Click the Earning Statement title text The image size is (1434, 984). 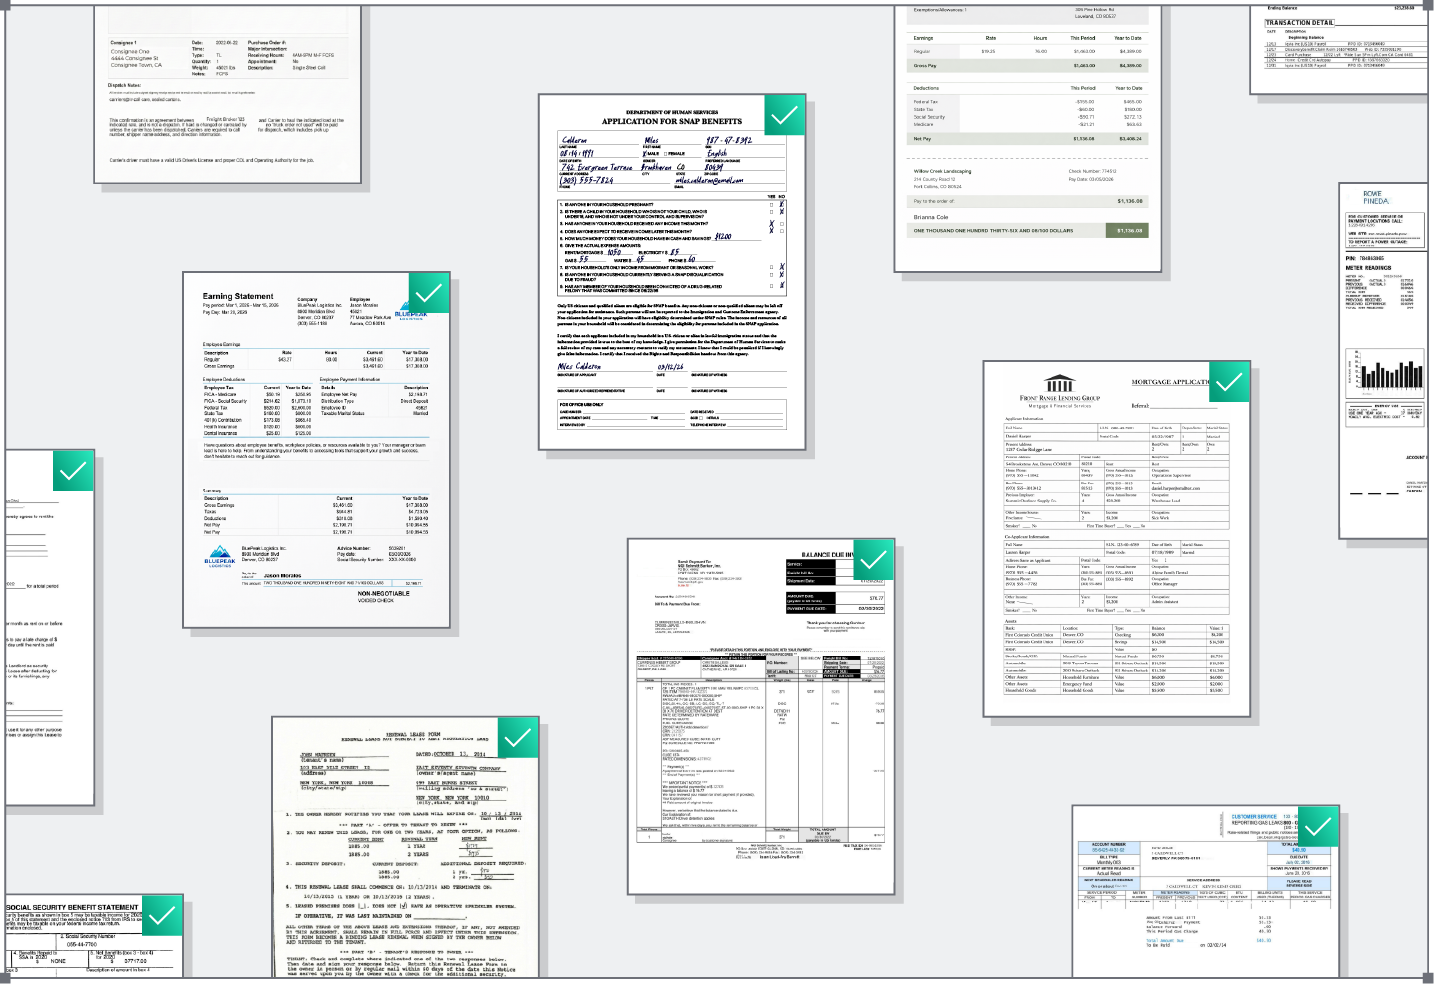click(x=238, y=296)
